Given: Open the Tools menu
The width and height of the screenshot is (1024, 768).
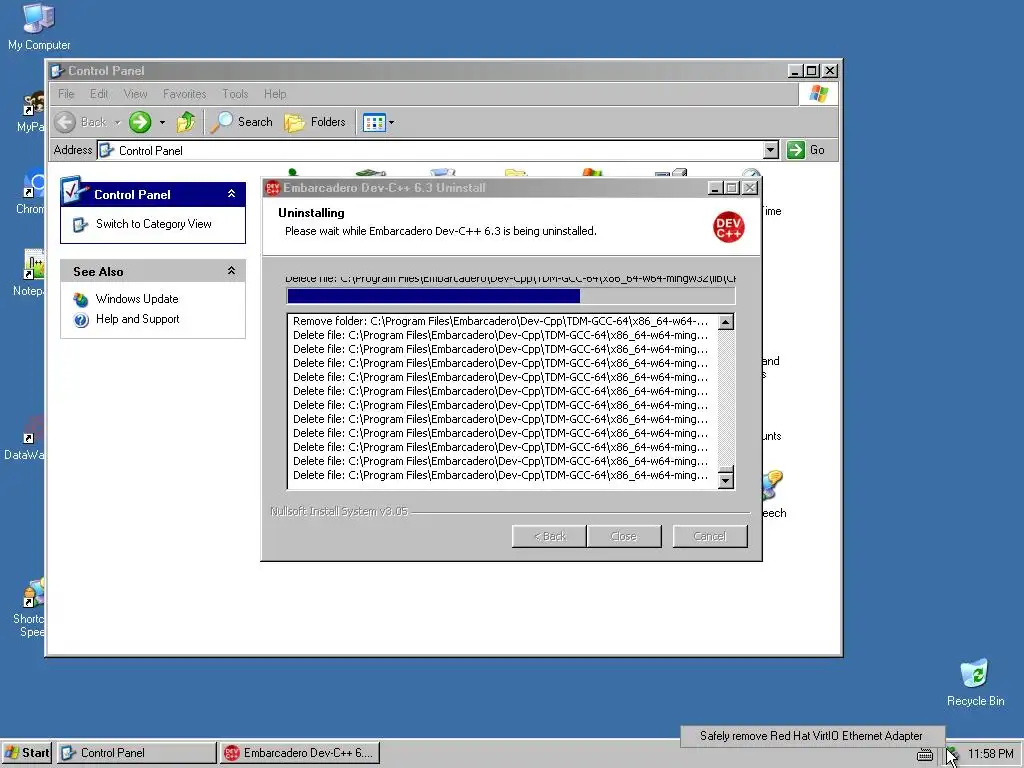Looking at the screenshot, I should pyautogui.click(x=235, y=94).
